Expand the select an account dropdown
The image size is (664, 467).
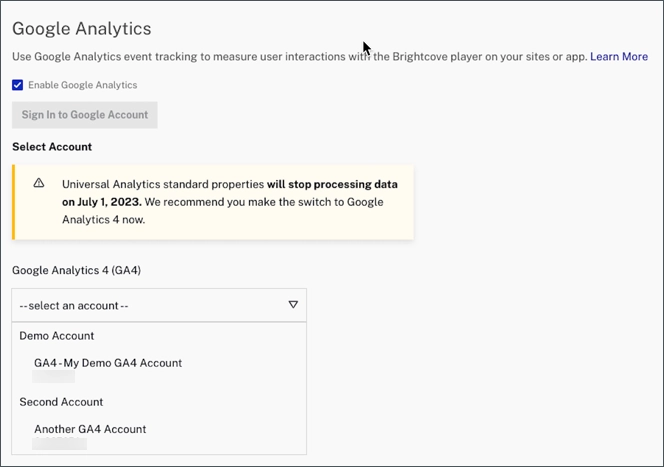(159, 305)
